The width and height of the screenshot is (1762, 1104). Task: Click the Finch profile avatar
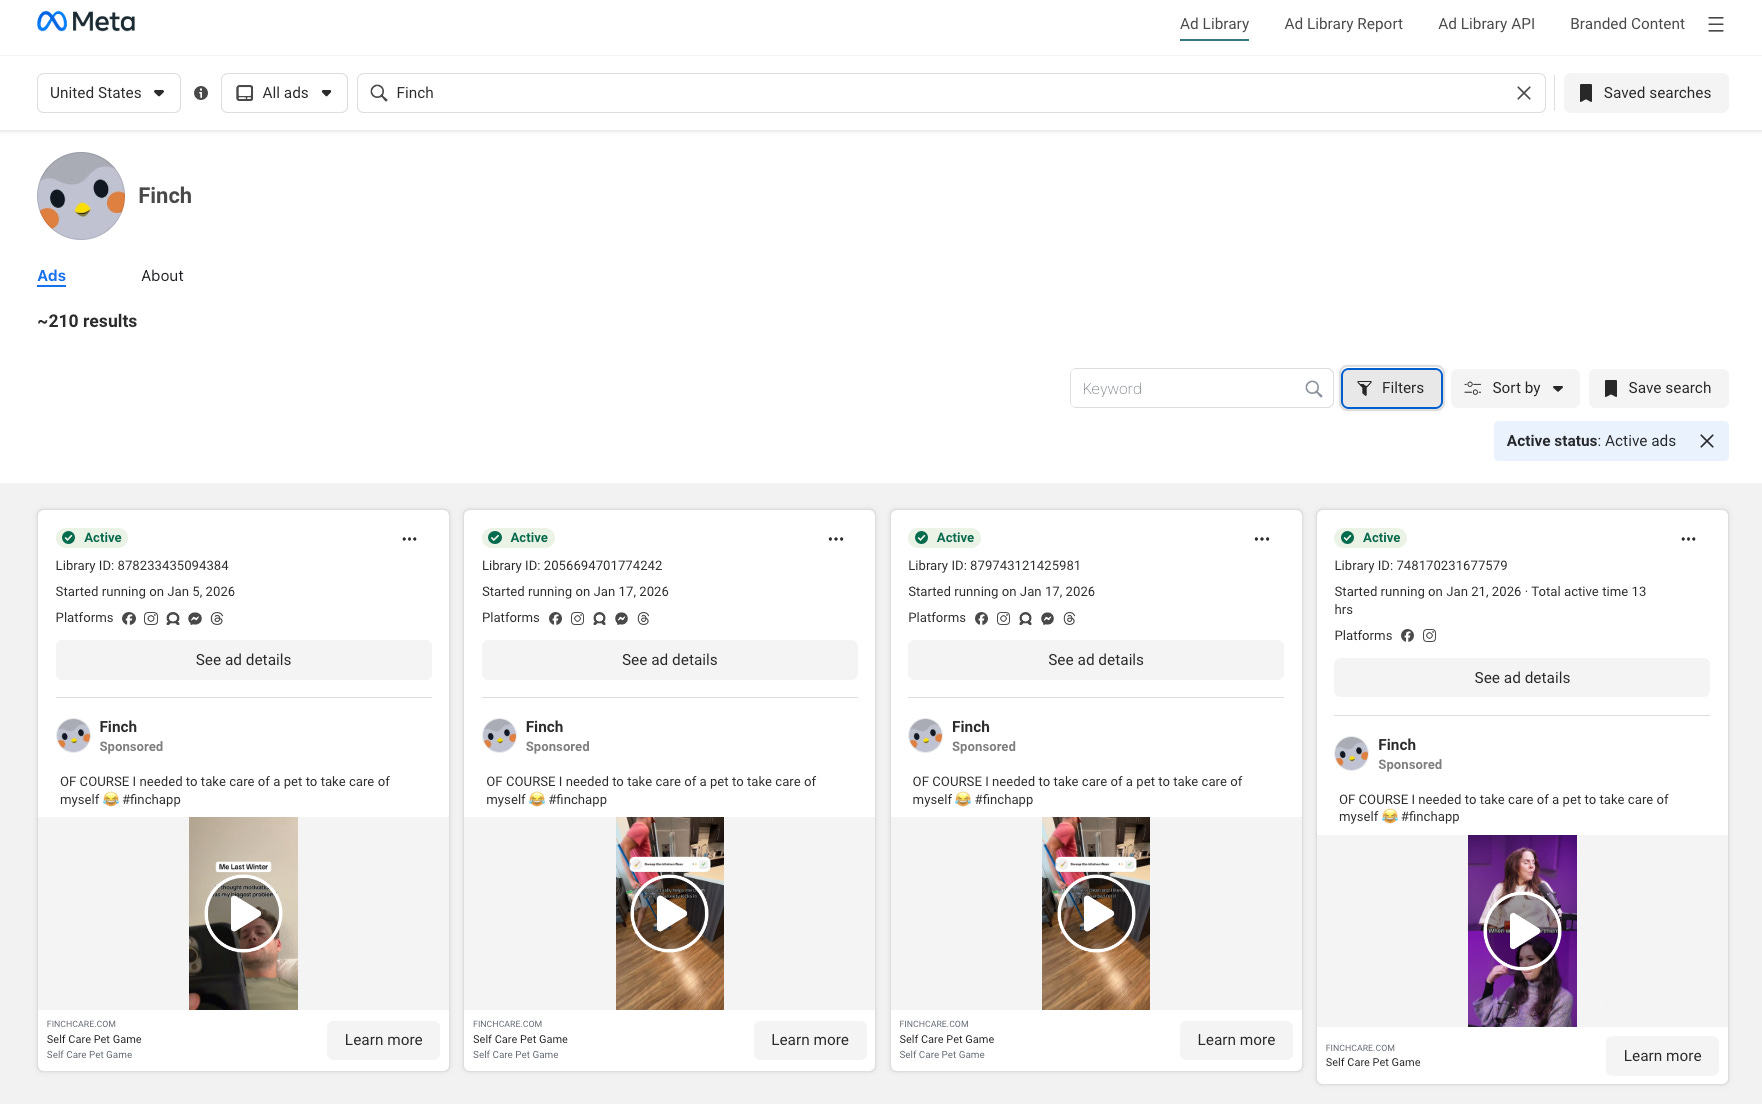click(81, 196)
